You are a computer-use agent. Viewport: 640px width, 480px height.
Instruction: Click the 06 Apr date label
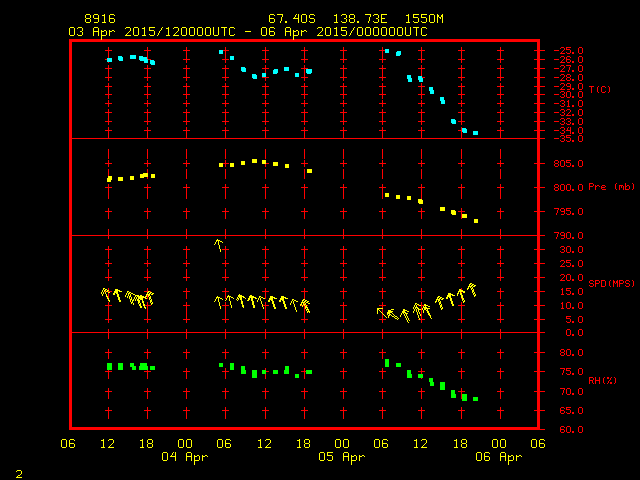click(499, 457)
